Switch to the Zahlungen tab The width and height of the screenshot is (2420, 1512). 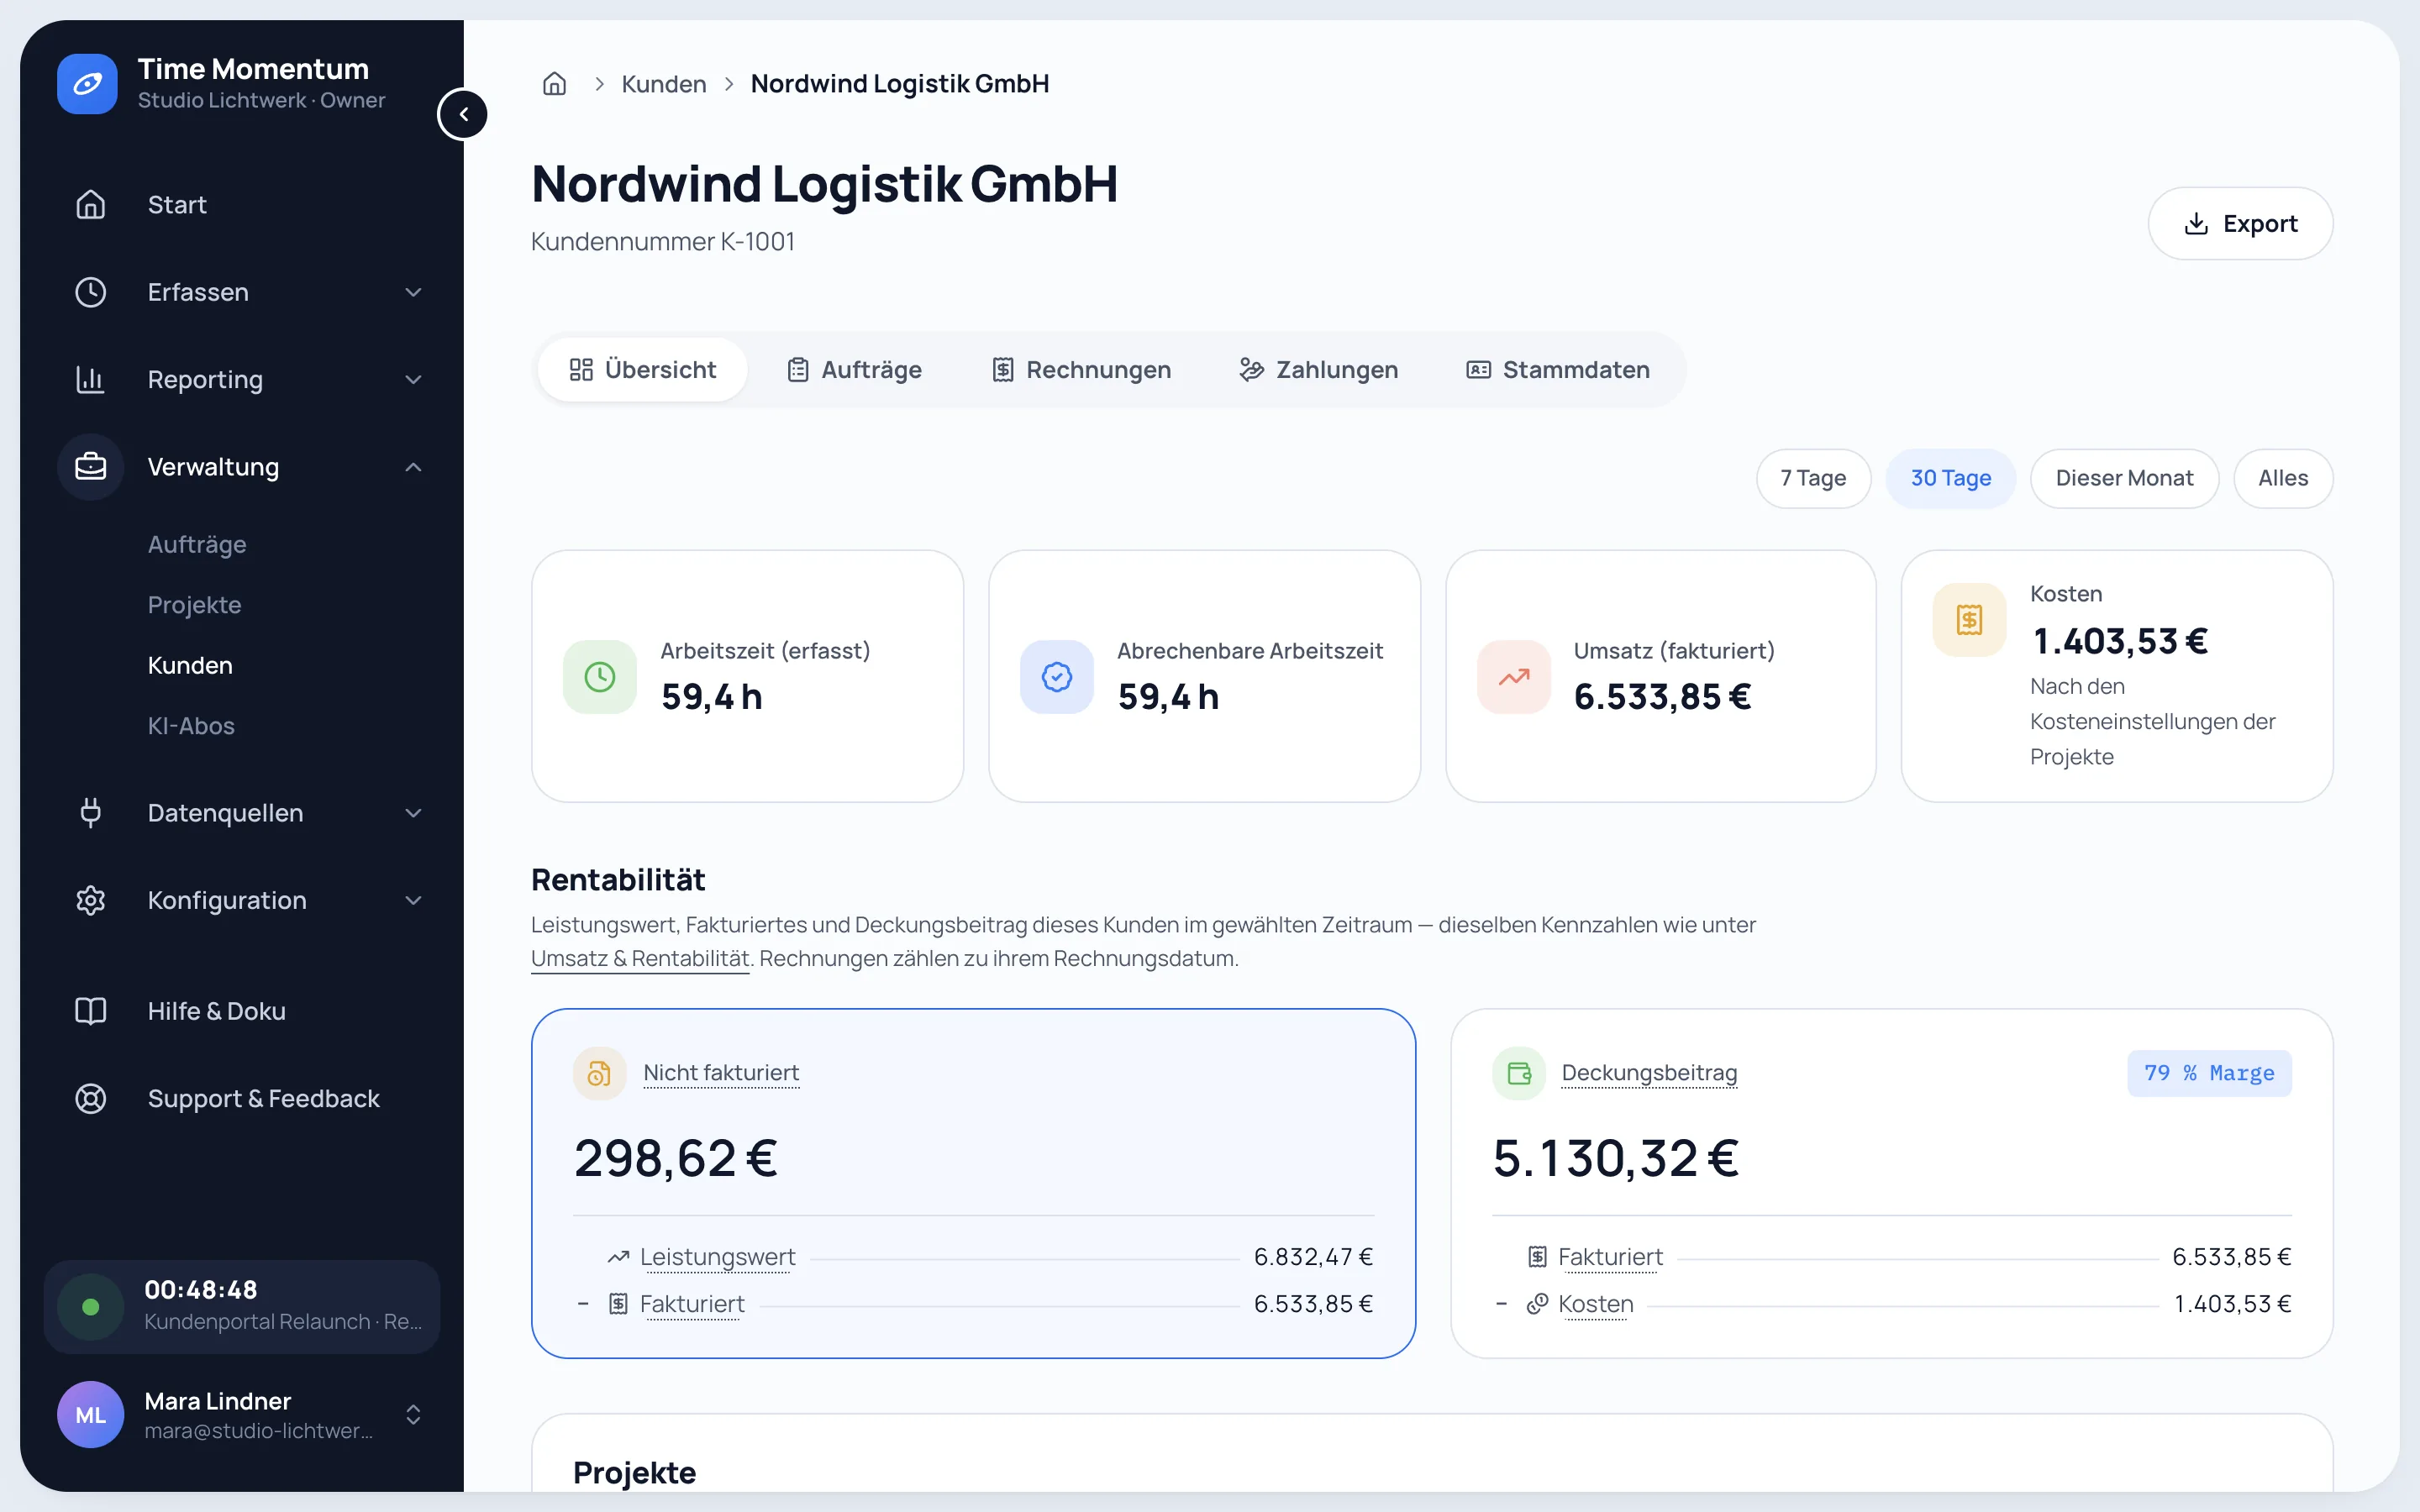tap(1318, 370)
